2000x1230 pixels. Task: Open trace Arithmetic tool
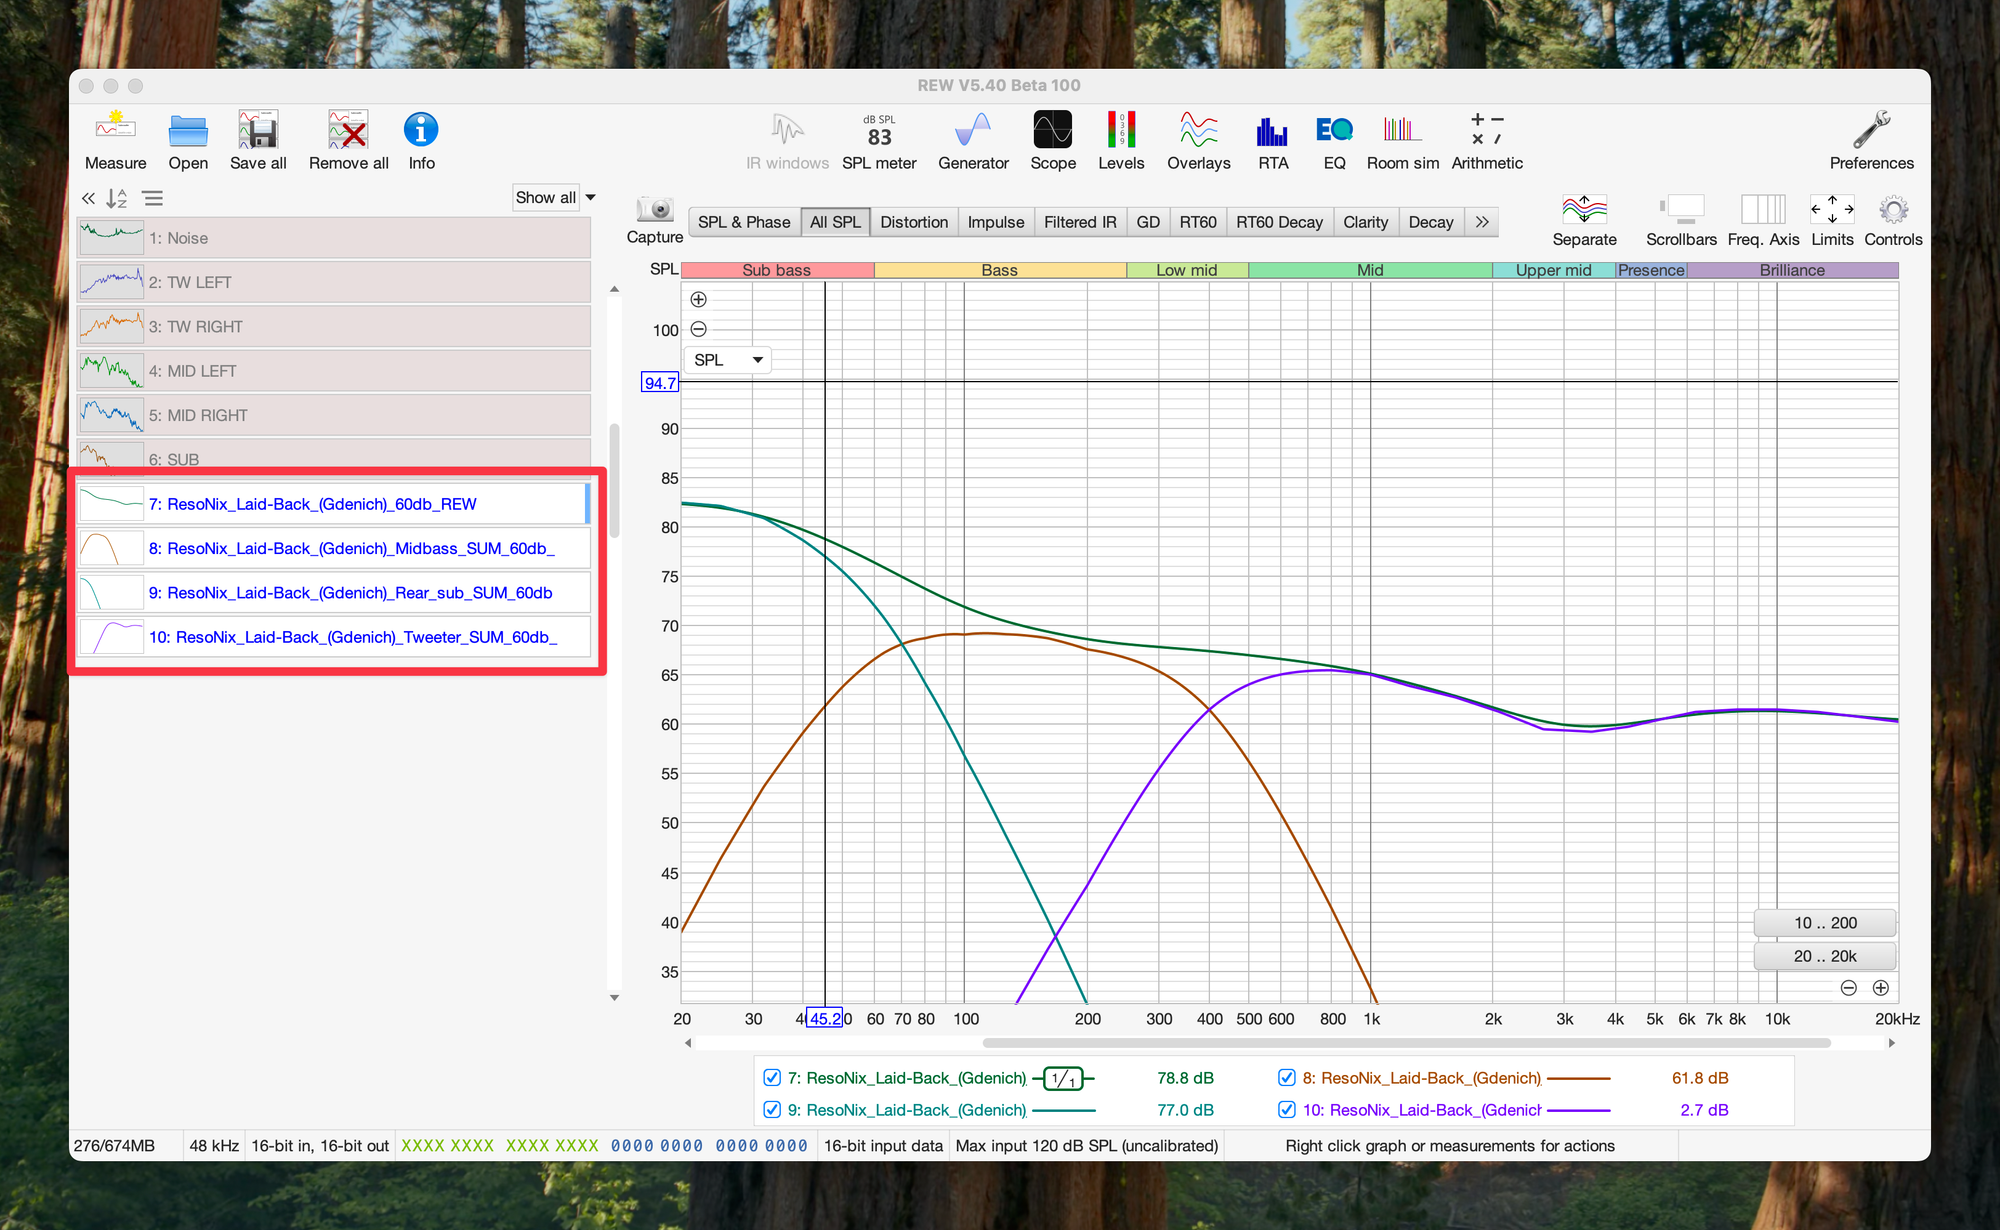point(1486,140)
